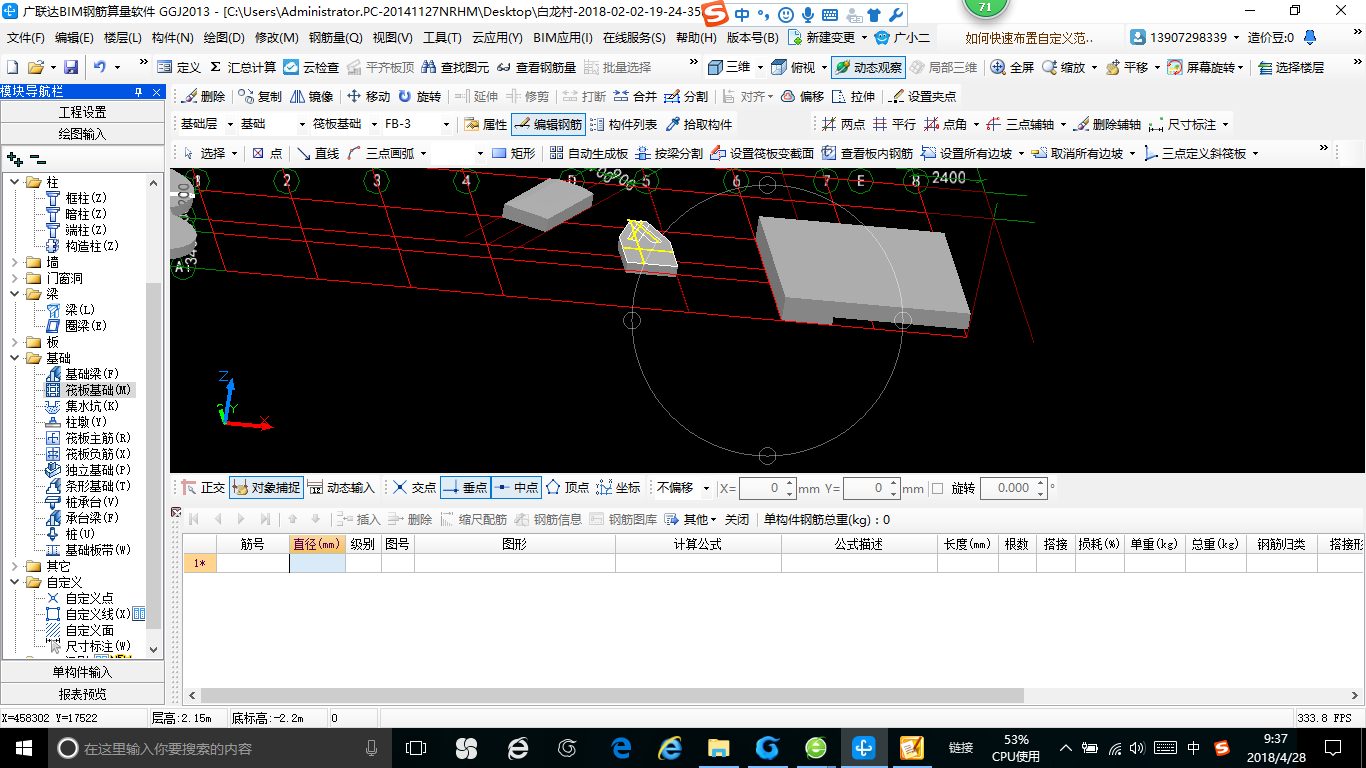The height and width of the screenshot is (768, 1366).
Task: Click the X coordinate input field
Action: [x=768, y=488]
